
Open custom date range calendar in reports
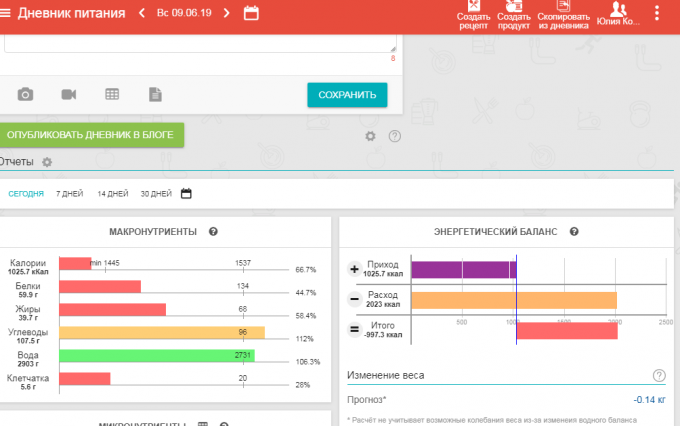[x=186, y=193]
